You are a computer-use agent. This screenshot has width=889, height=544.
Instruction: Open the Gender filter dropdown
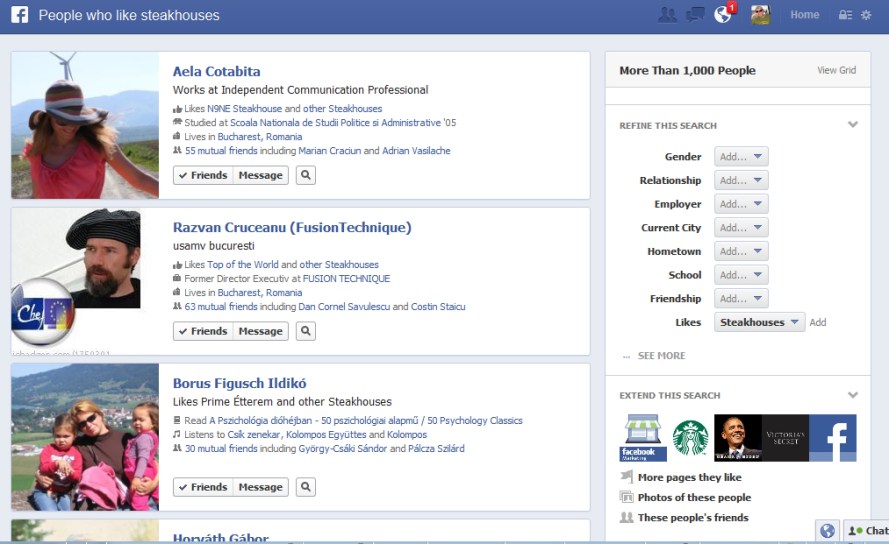pos(741,157)
